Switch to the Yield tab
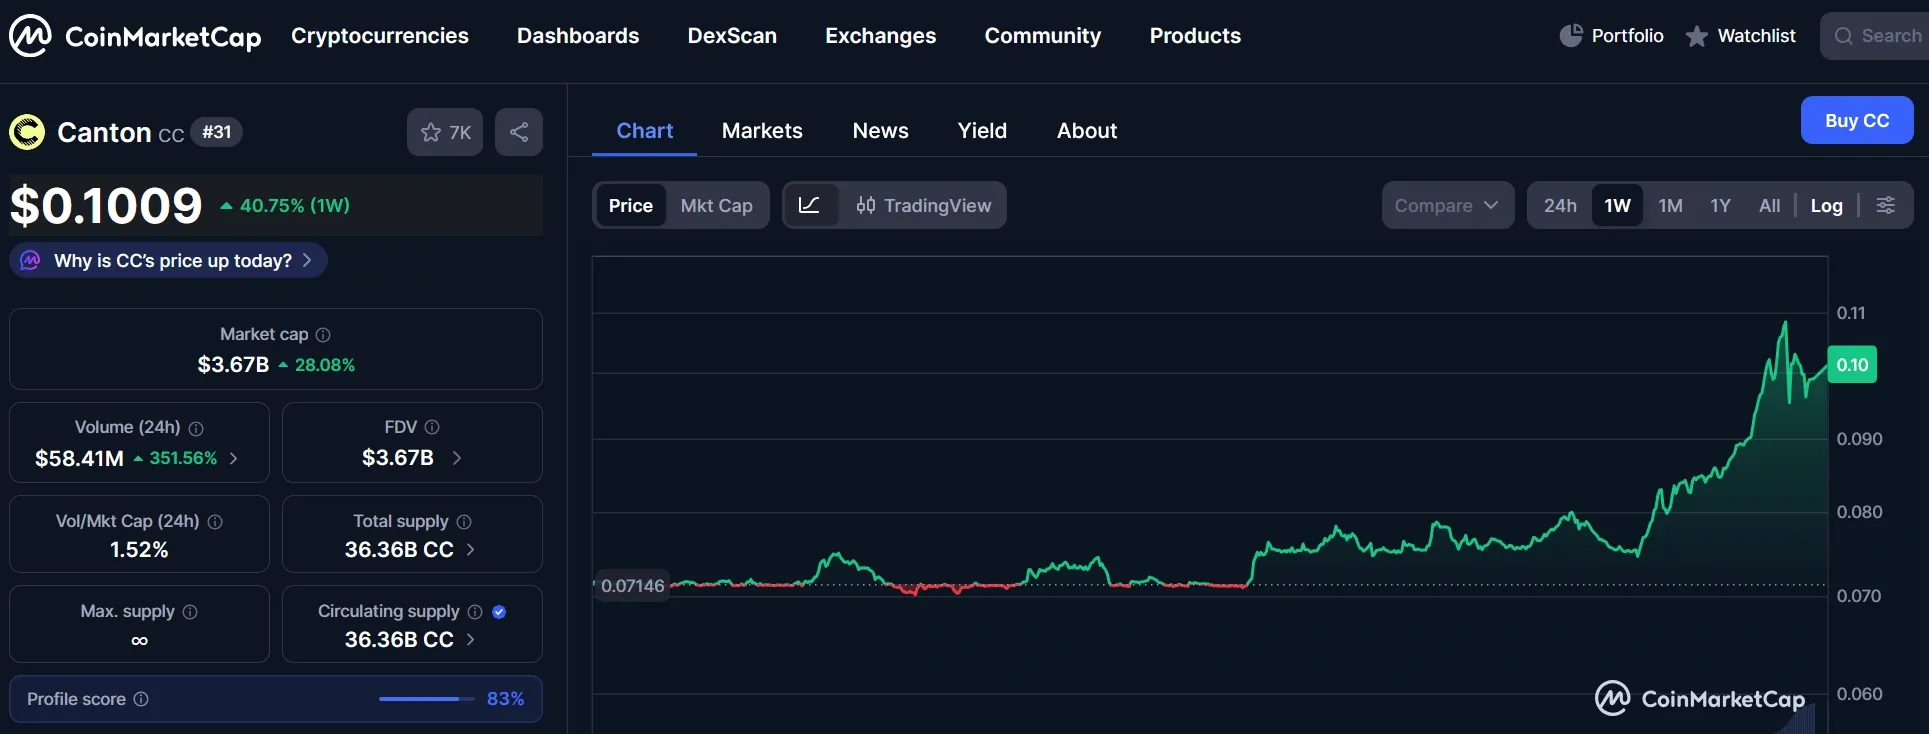This screenshot has height=734, width=1929. coord(982,131)
